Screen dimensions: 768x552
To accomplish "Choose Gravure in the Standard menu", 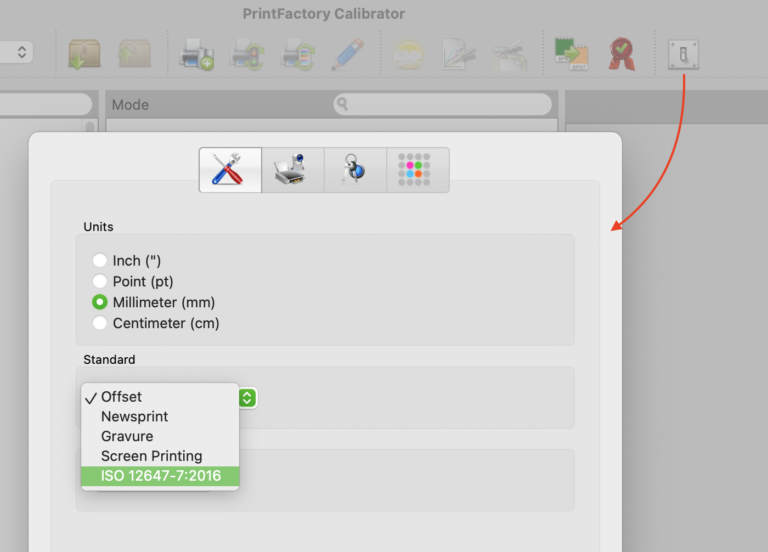I will [x=160, y=436].
